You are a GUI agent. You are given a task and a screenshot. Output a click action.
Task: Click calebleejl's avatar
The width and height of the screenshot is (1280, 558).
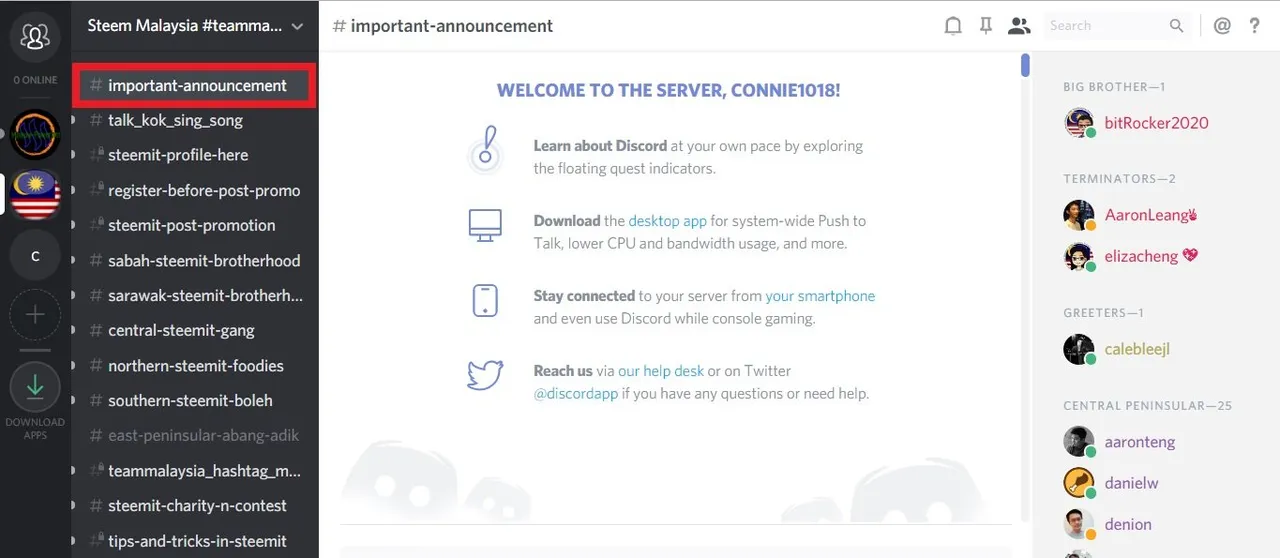(1079, 349)
